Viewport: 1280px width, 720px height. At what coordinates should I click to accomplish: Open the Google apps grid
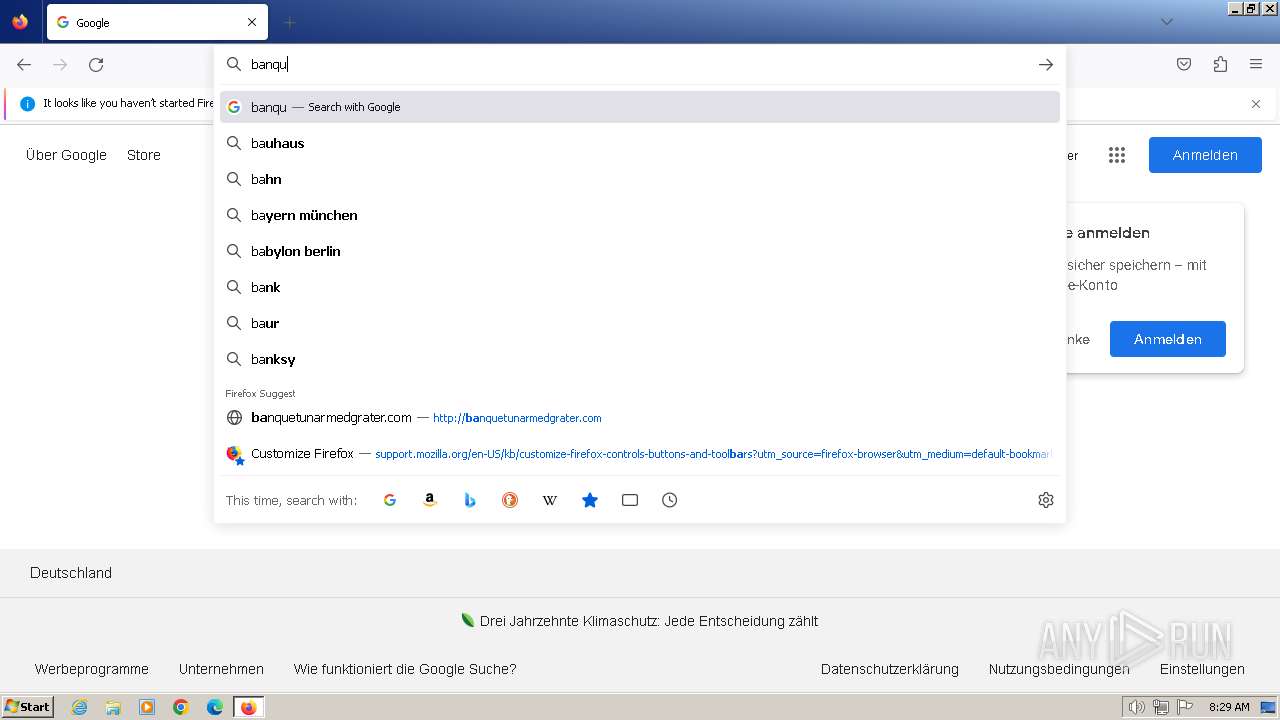pos(1117,155)
